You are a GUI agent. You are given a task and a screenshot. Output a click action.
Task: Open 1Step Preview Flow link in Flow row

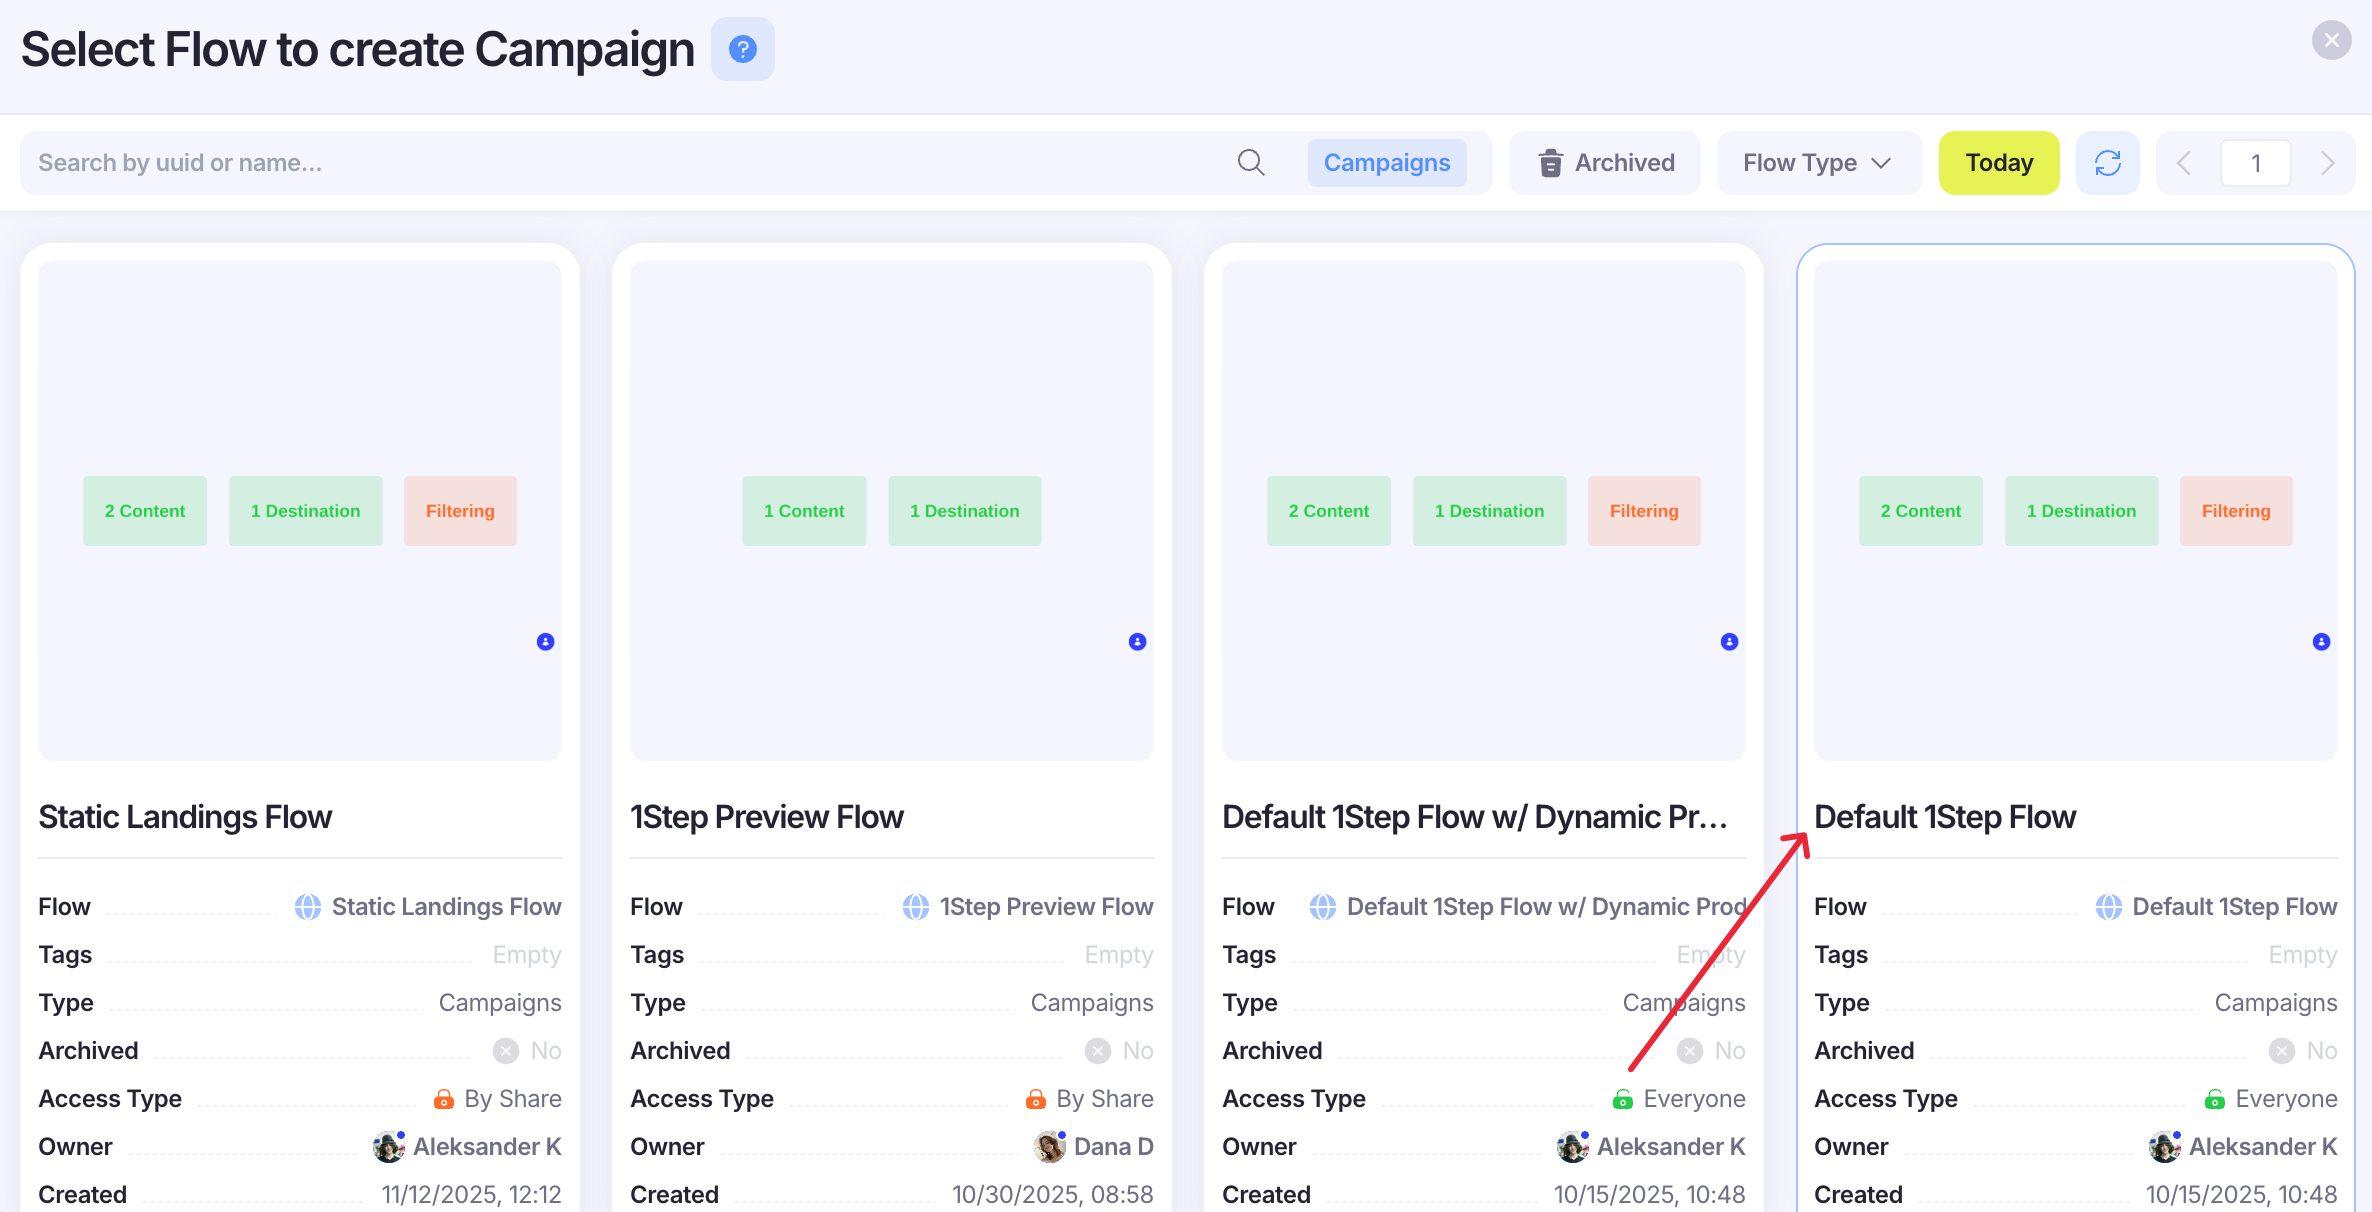pos(1046,907)
